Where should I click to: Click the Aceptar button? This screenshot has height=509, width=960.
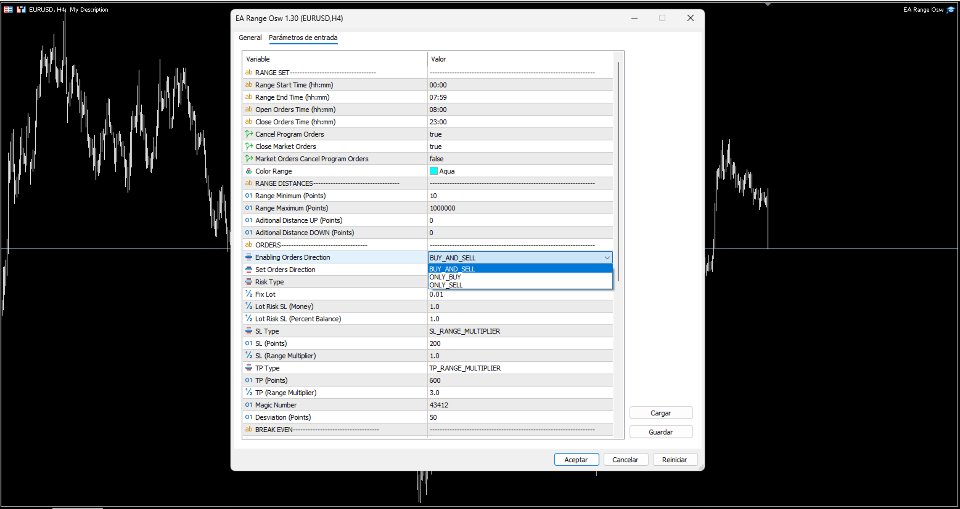(x=576, y=459)
